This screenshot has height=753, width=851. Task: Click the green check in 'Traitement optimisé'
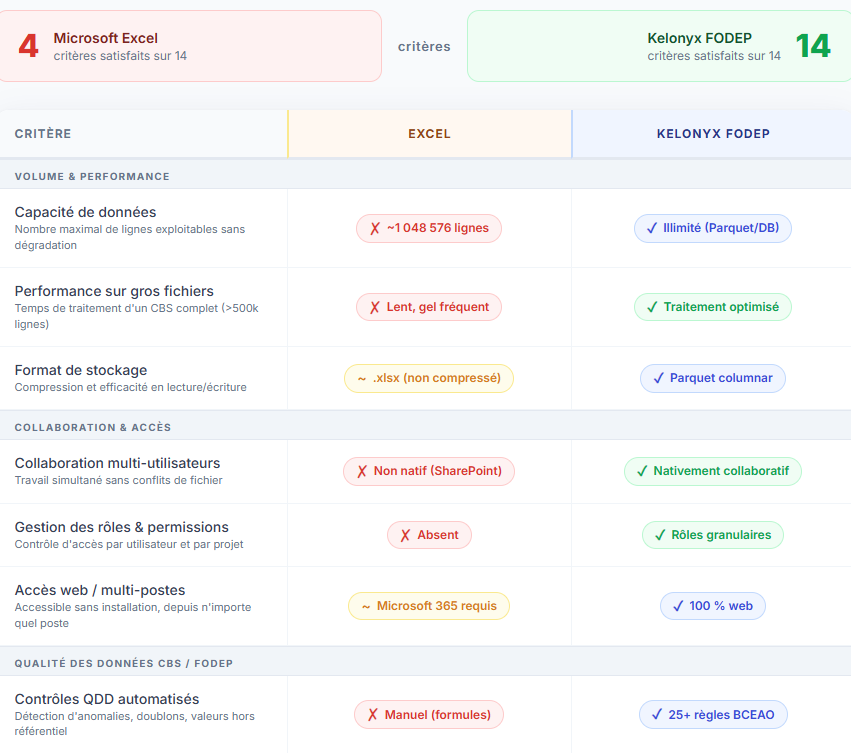click(x=652, y=307)
